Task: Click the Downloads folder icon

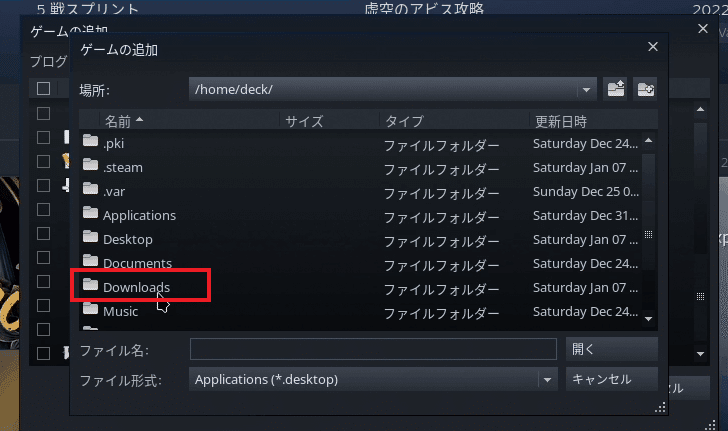Action: 91,285
